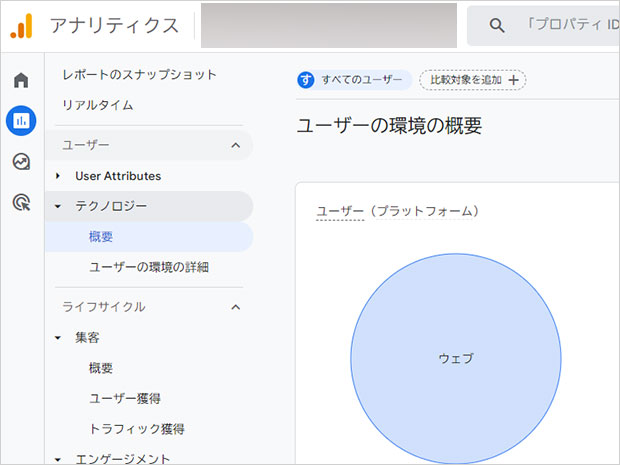Image resolution: width=620 pixels, height=465 pixels.
Task: Click the plus icon on 比較対象を追加
Action: [514, 80]
